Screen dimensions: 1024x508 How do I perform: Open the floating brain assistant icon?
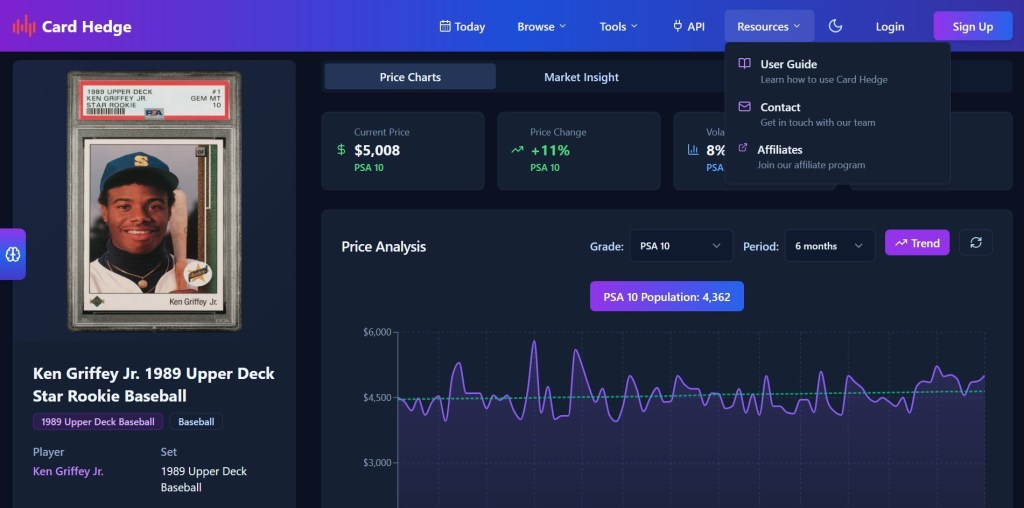tap(13, 254)
